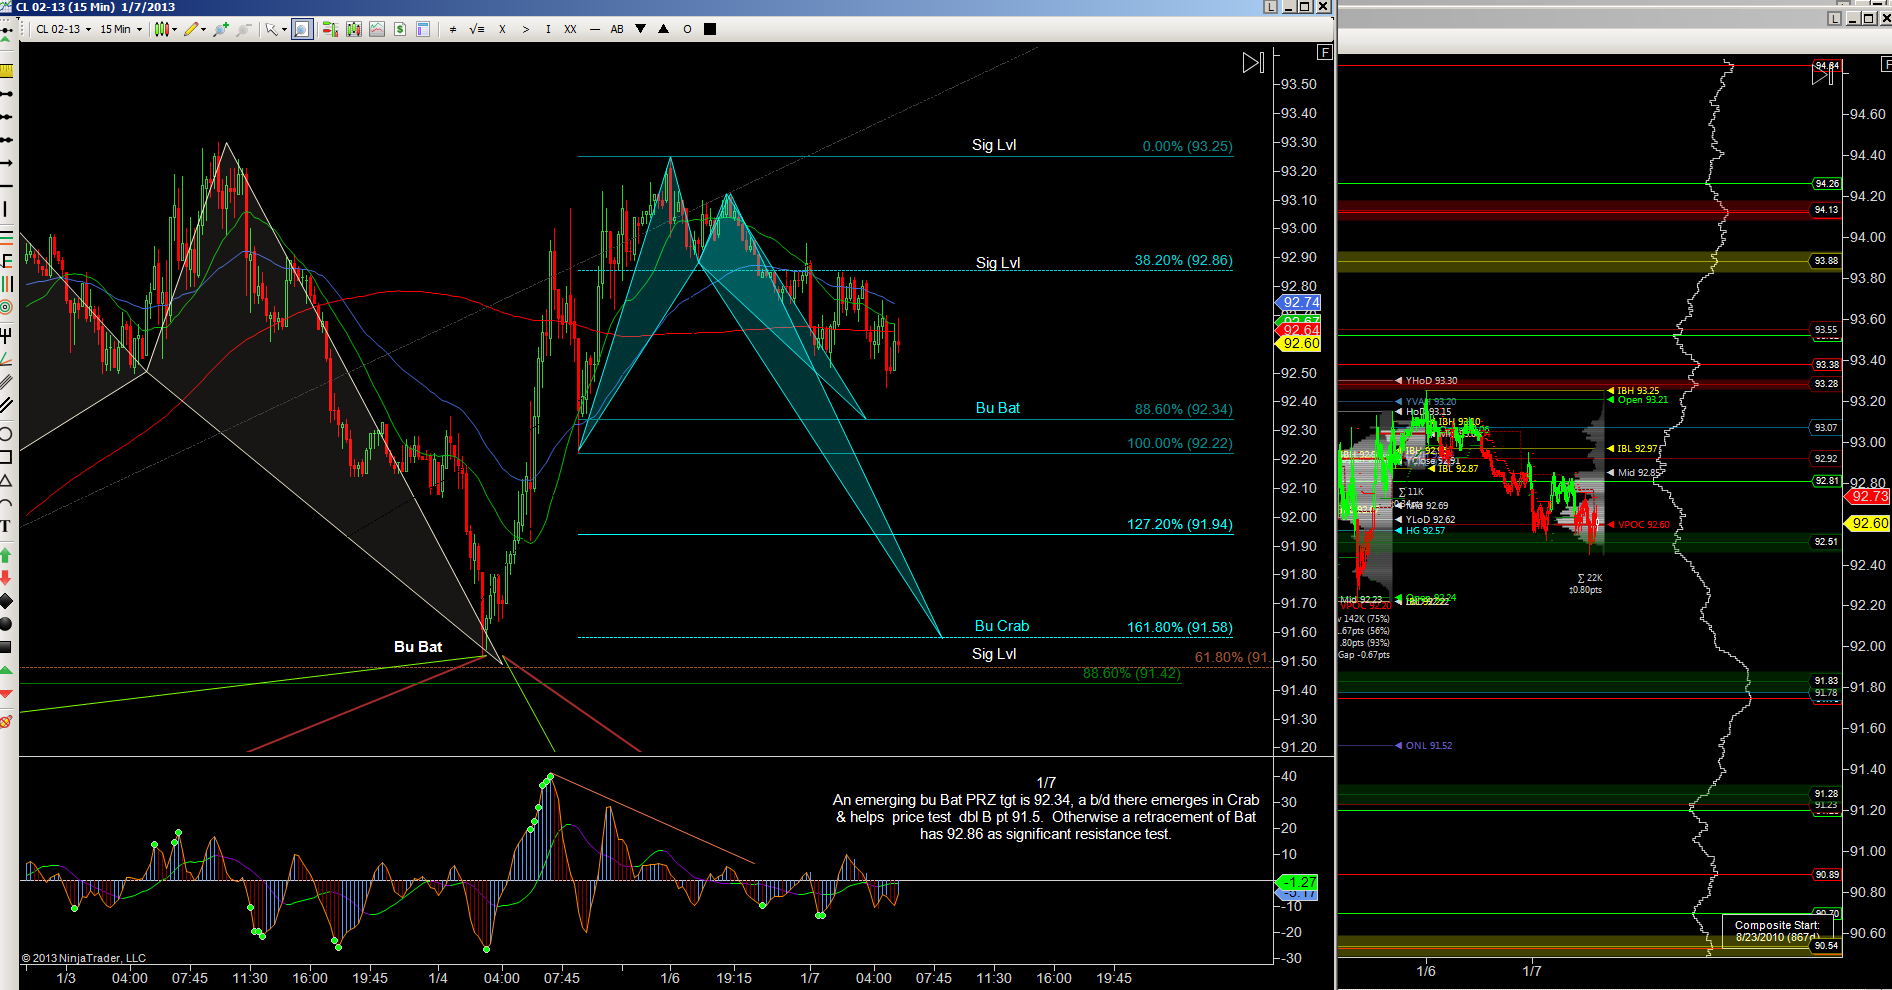
Task: Click the green plus connect icon
Action: coord(221,29)
